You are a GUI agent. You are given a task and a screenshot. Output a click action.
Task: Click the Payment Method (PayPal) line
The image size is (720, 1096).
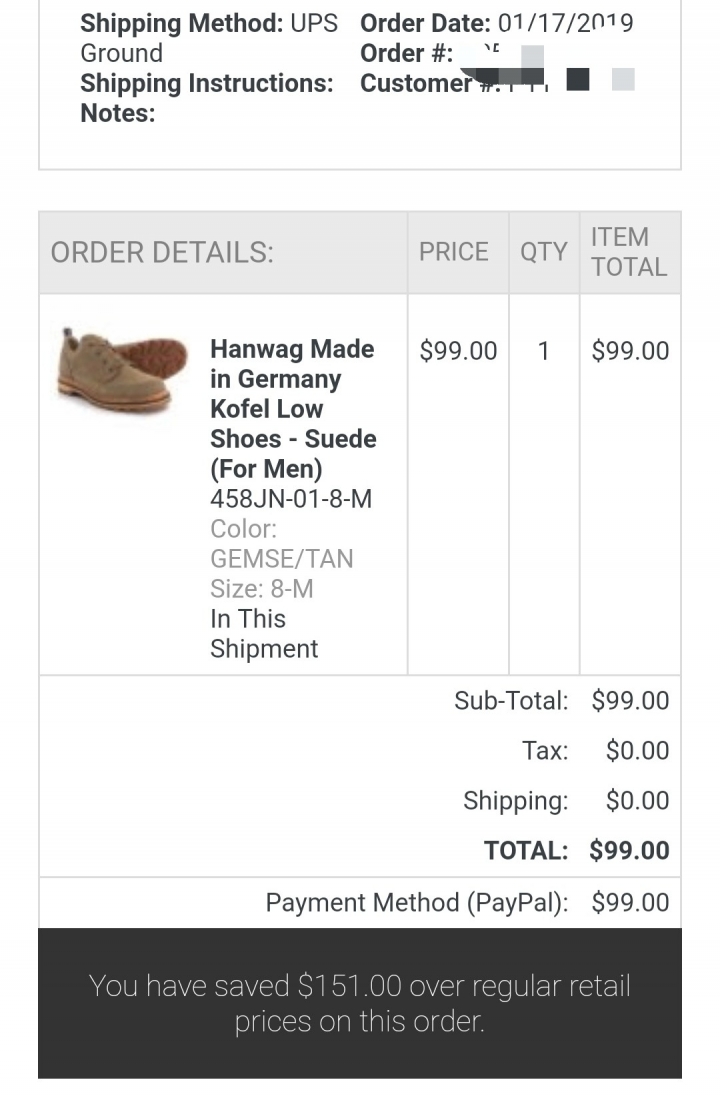467,902
